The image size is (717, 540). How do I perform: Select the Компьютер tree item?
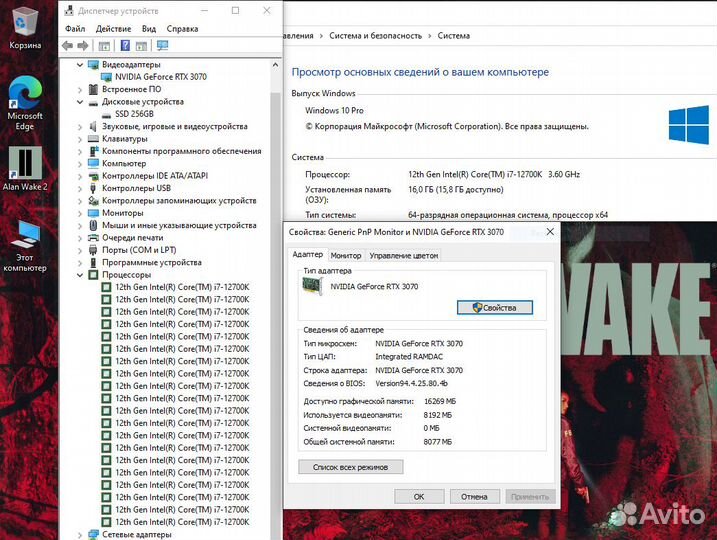pos(124,163)
